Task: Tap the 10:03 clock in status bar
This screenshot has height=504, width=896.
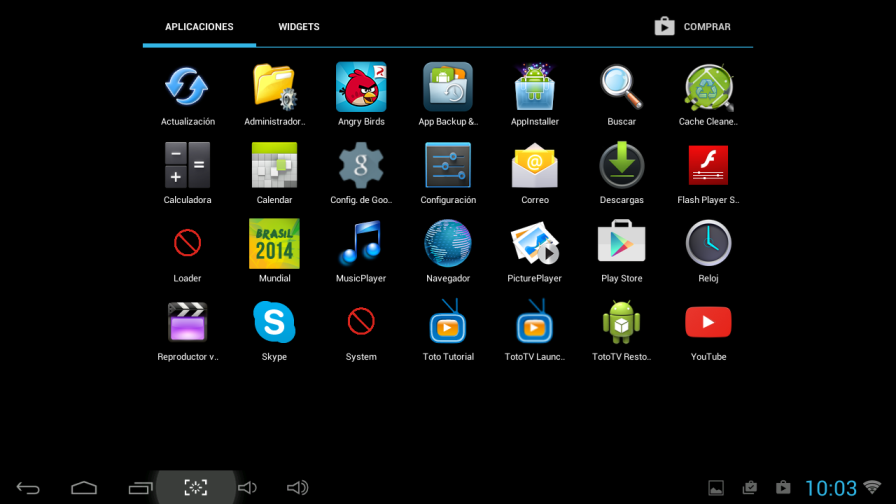Action: pyautogui.click(x=831, y=488)
